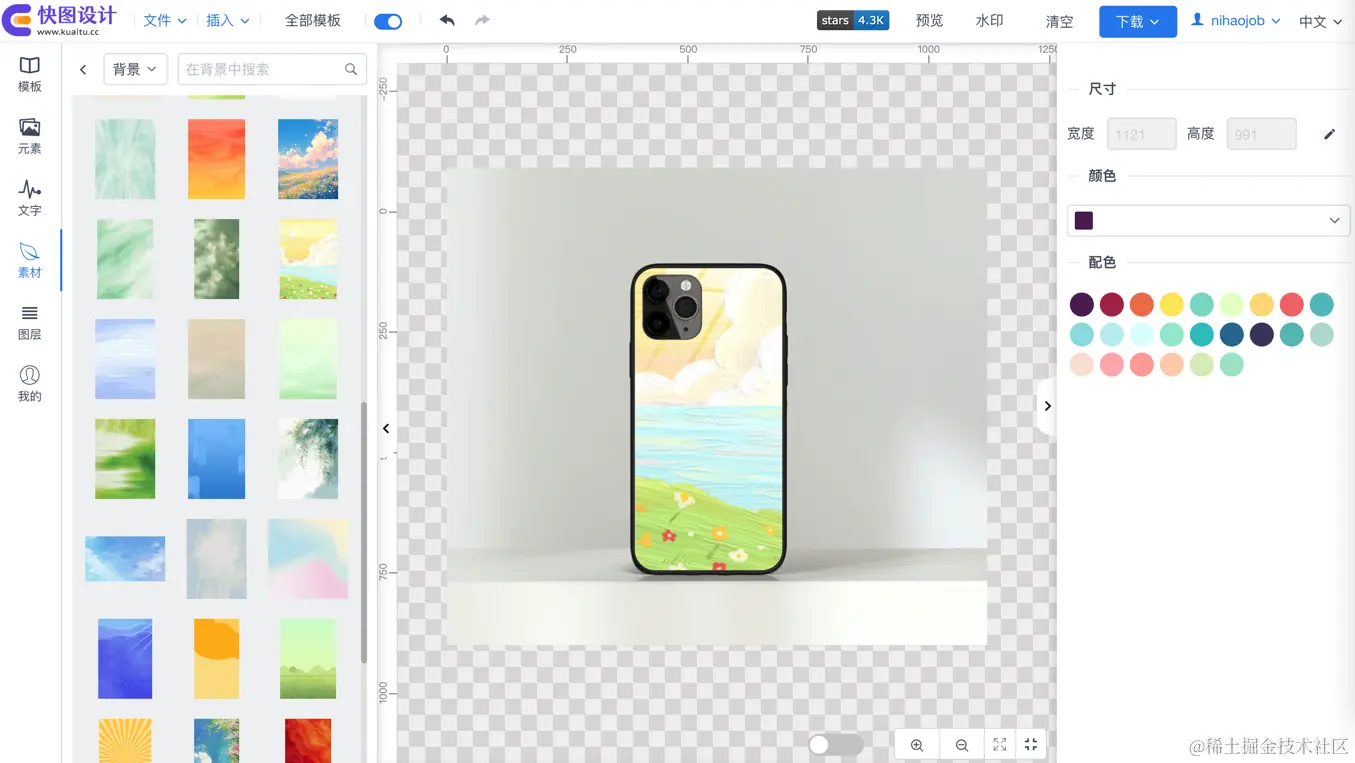The width and height of the screenshot is (1355, 763).
Task: Click the shrink canvas view icon
Action: (1031, 745)
